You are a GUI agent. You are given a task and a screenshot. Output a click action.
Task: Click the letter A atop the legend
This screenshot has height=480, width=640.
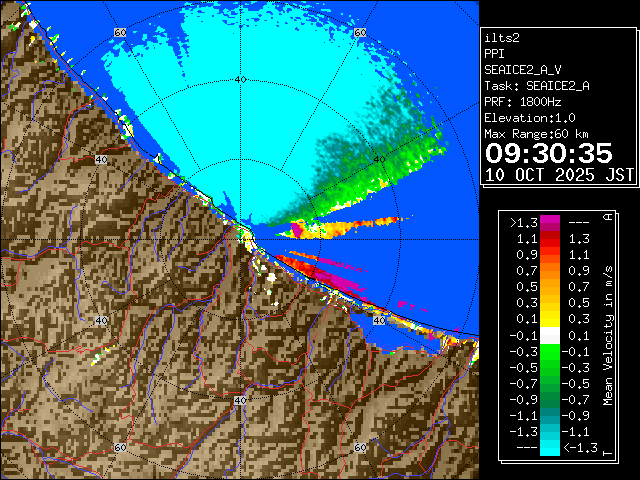(607, 217)
